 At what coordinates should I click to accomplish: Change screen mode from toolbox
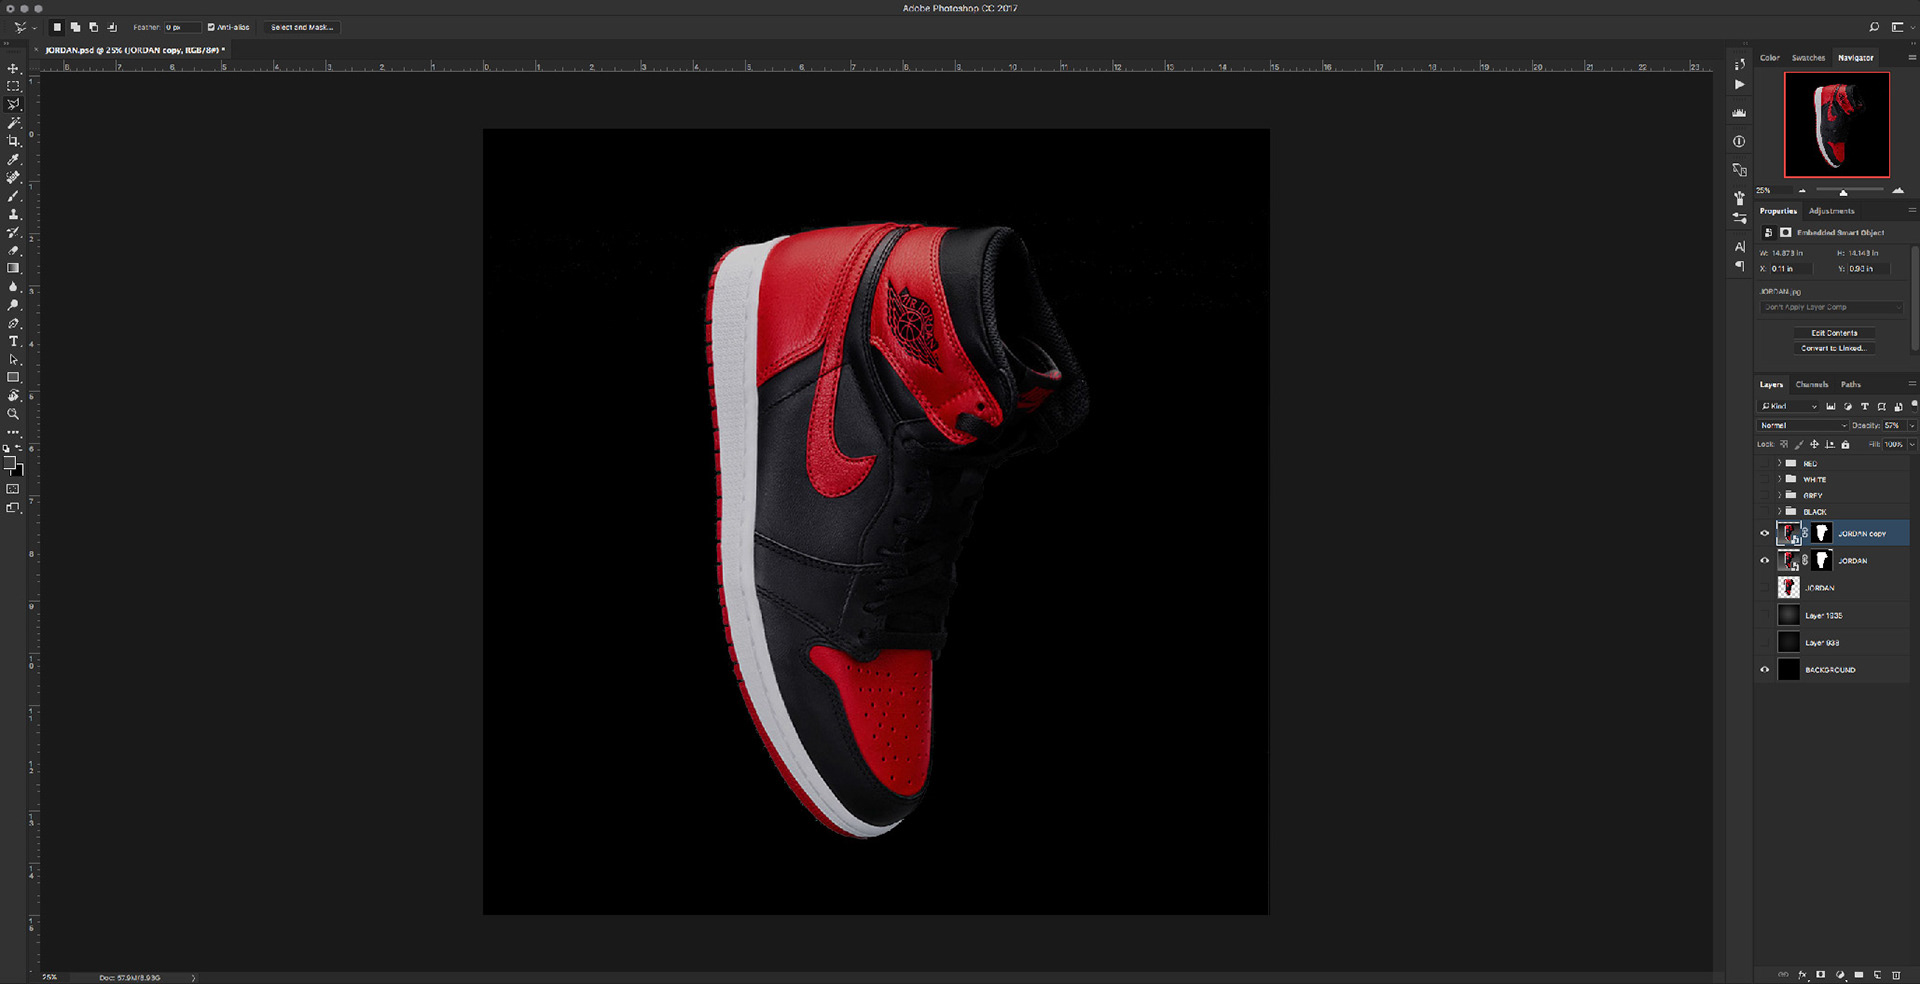point(13,508)
